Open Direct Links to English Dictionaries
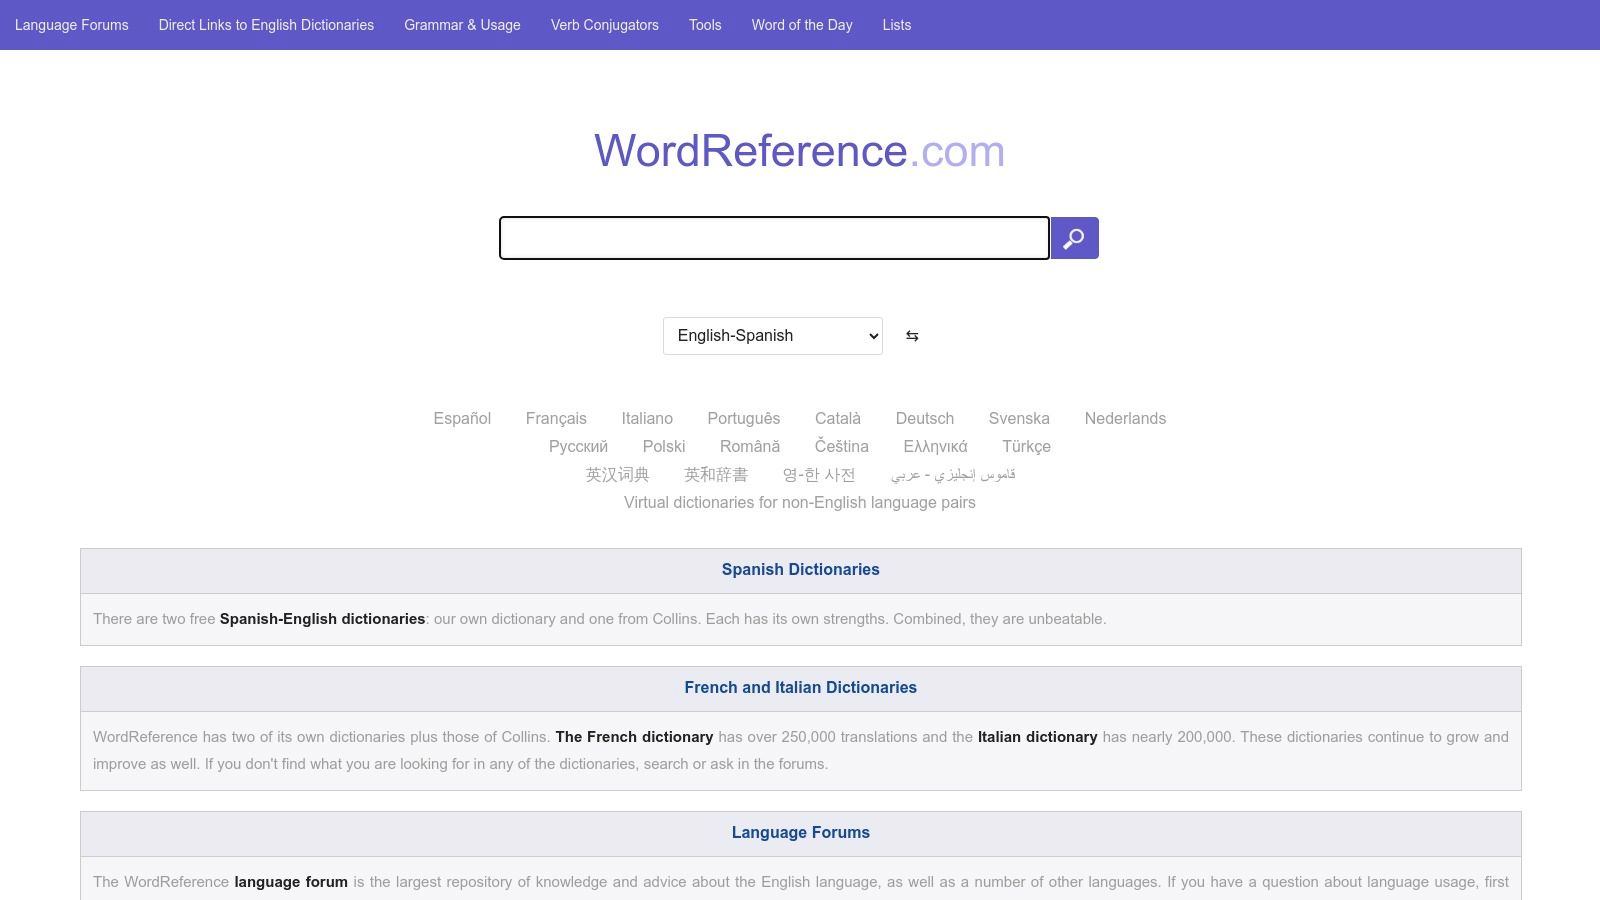Image resolution: width=1600 pixels, height=900 pixels. (266, 25)
